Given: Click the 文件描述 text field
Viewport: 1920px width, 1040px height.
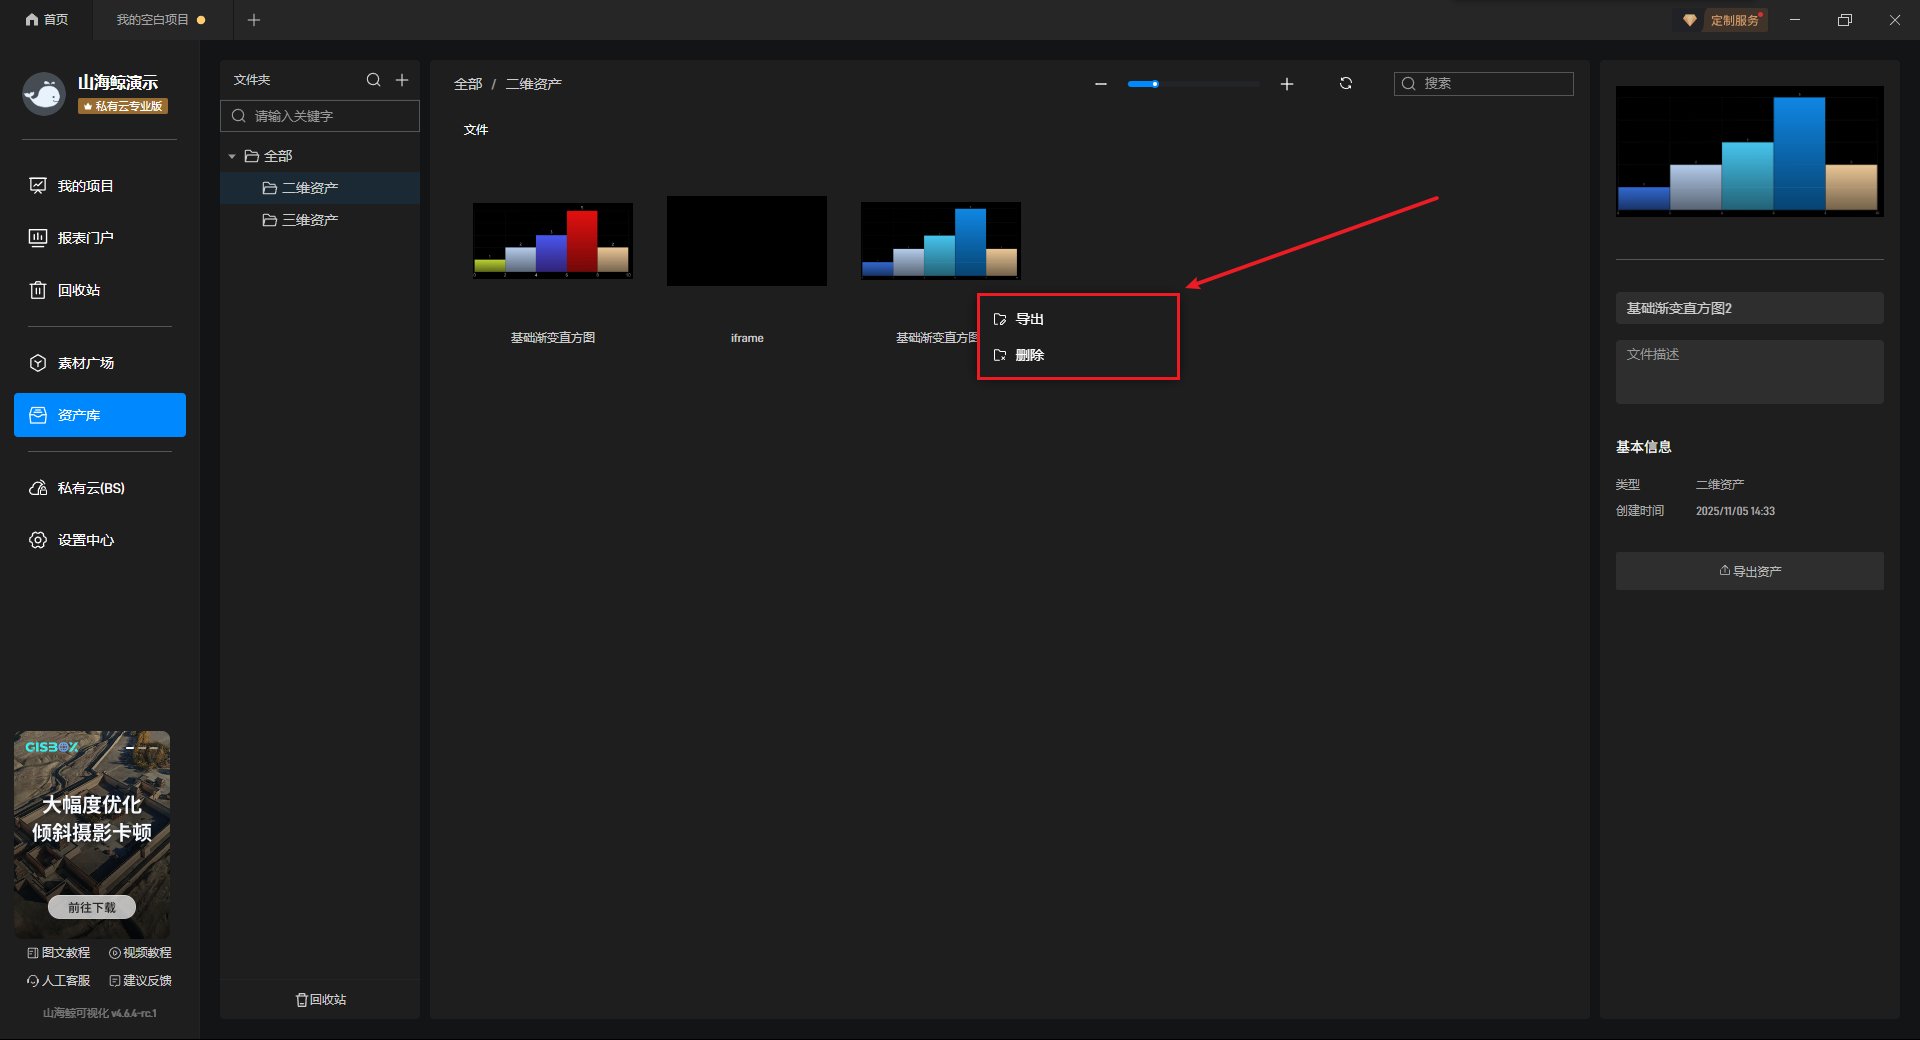Looking at the screenshot, I should tap(1749, 372).
